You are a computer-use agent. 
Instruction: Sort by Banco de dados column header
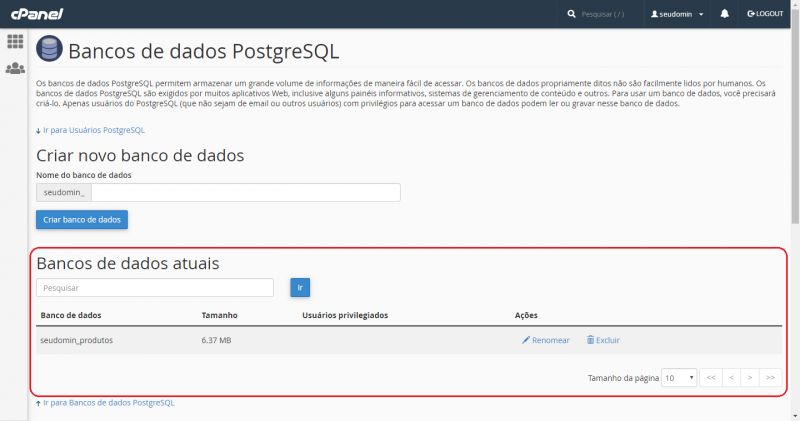pyautogui.click(x=71, y=315)
